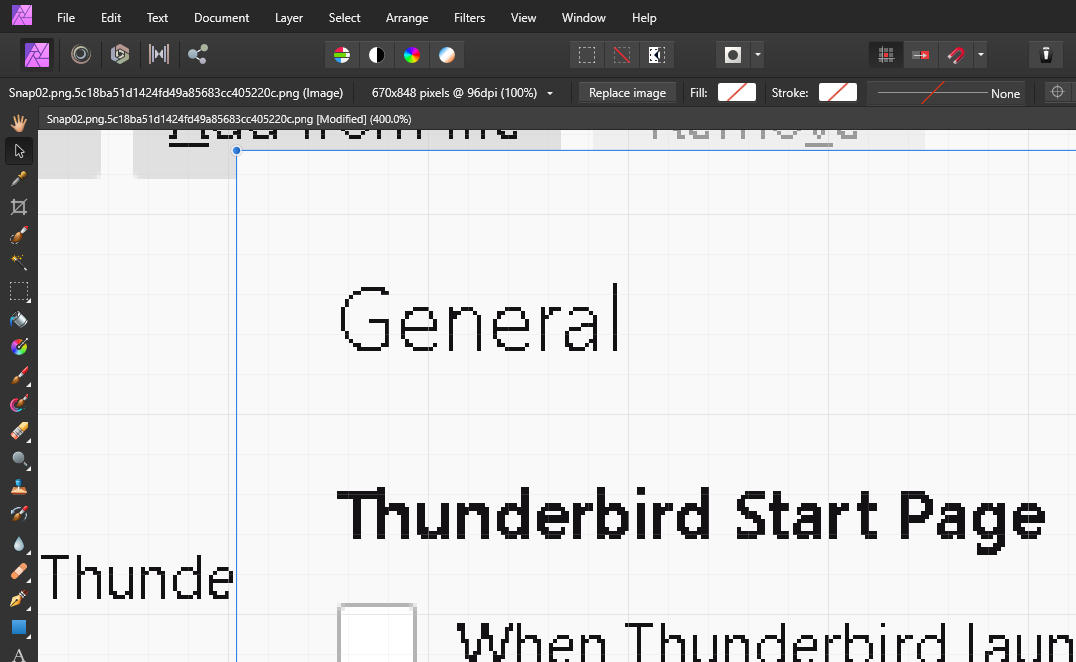Open the View menu
This screenshot has width=1076, height=662.
pos(524,18)
